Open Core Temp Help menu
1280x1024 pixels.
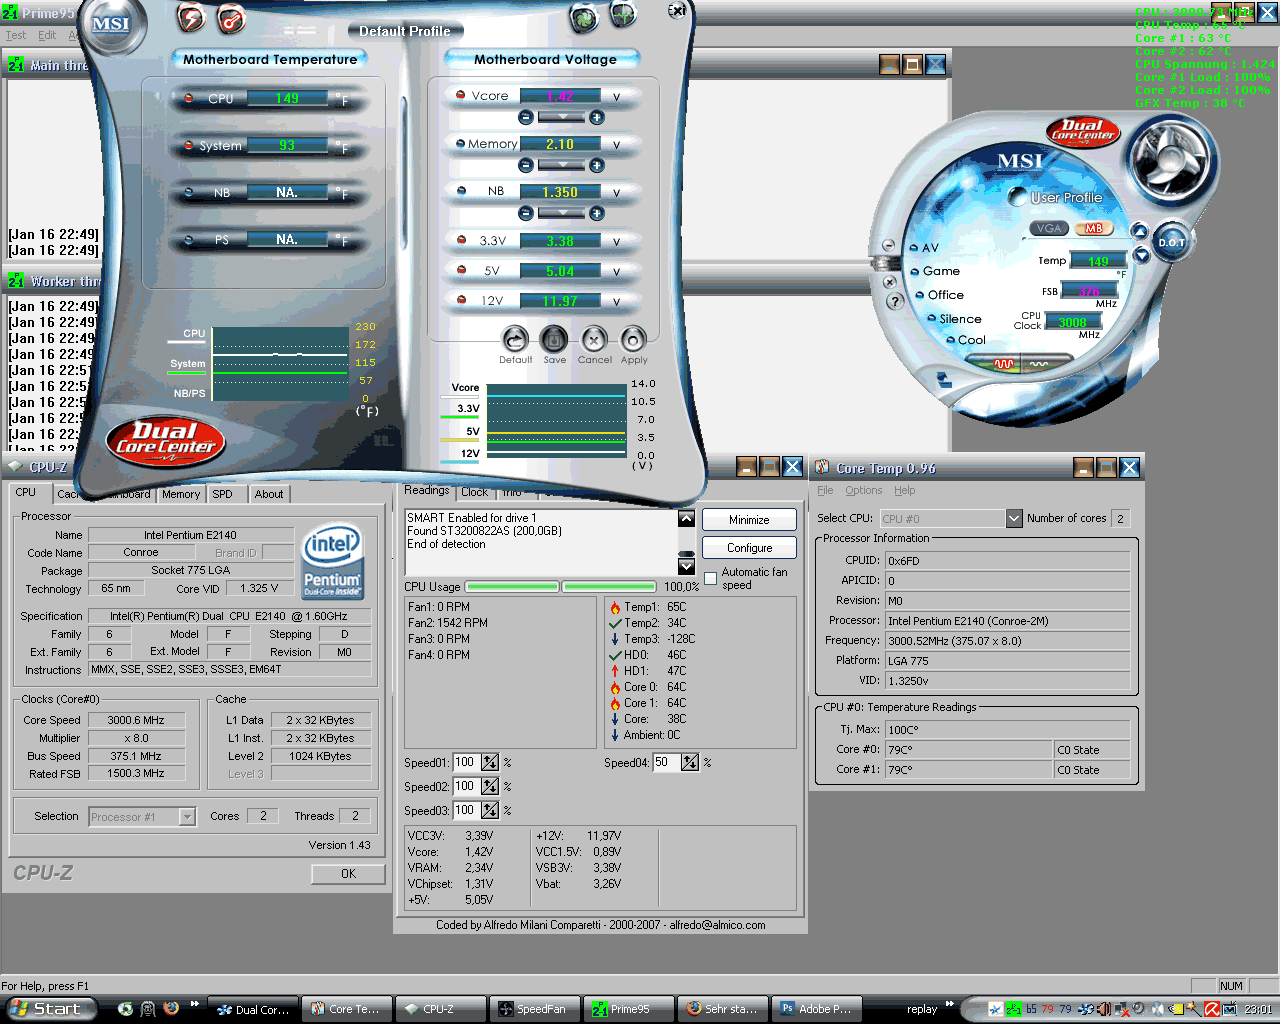(905, 490)
